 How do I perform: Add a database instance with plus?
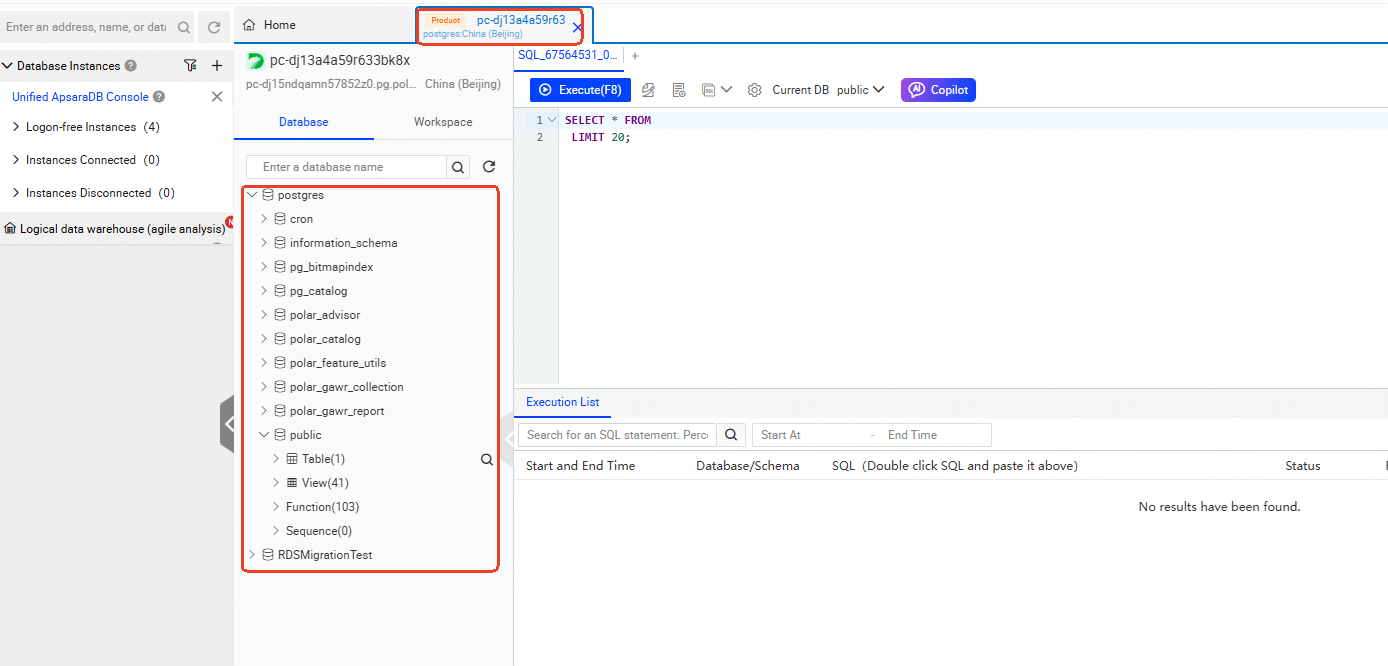point(217,66)
